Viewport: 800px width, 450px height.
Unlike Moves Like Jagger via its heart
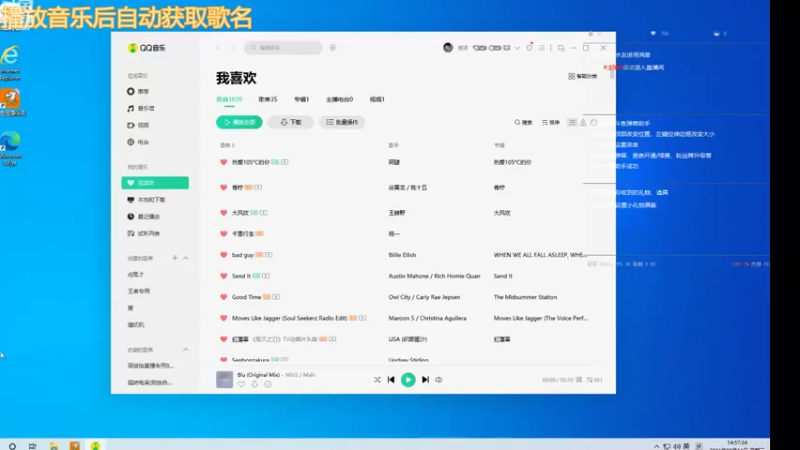[223, 318]
